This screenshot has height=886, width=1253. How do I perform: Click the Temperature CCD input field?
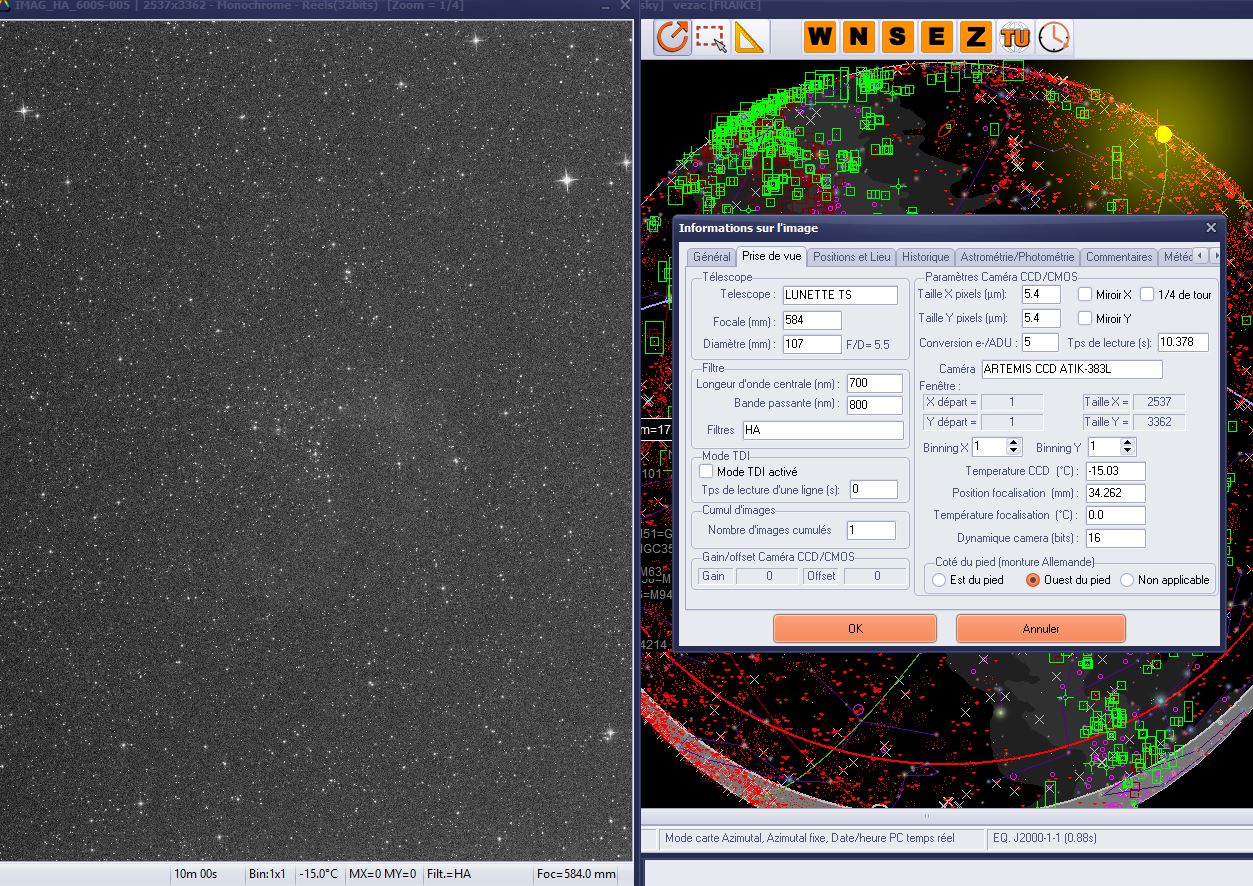[x=1115, y=471]
